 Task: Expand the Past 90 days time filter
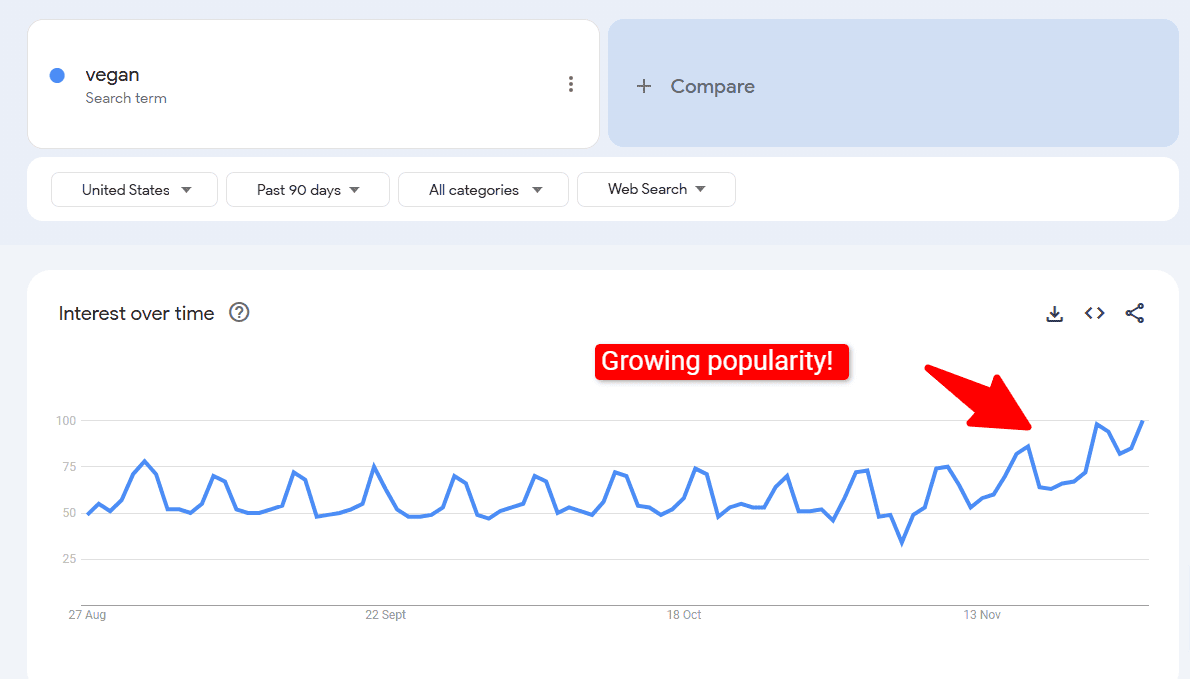[307, 190]
